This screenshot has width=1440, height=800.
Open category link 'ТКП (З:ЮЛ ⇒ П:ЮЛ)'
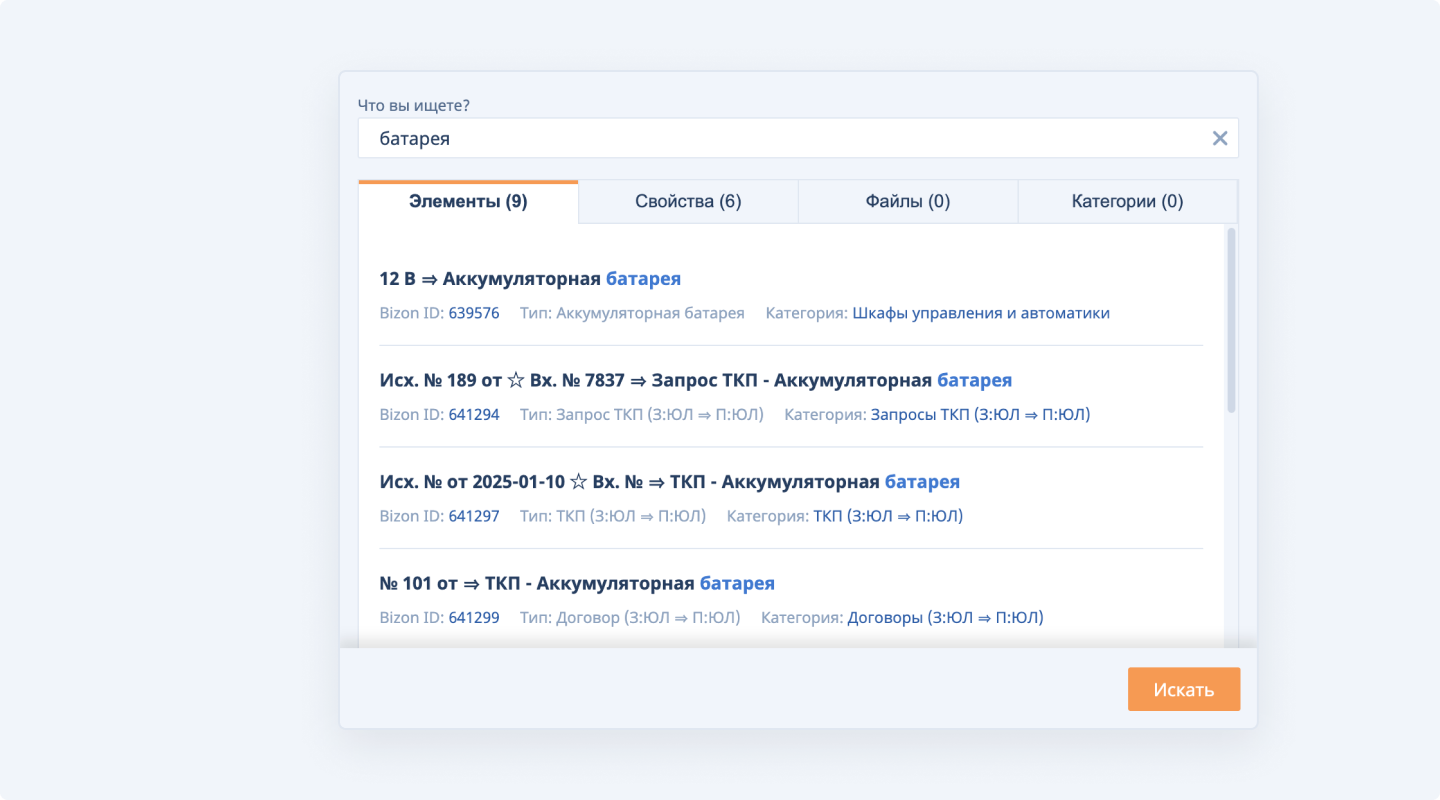pyautogui.click(x=887, y=516)
